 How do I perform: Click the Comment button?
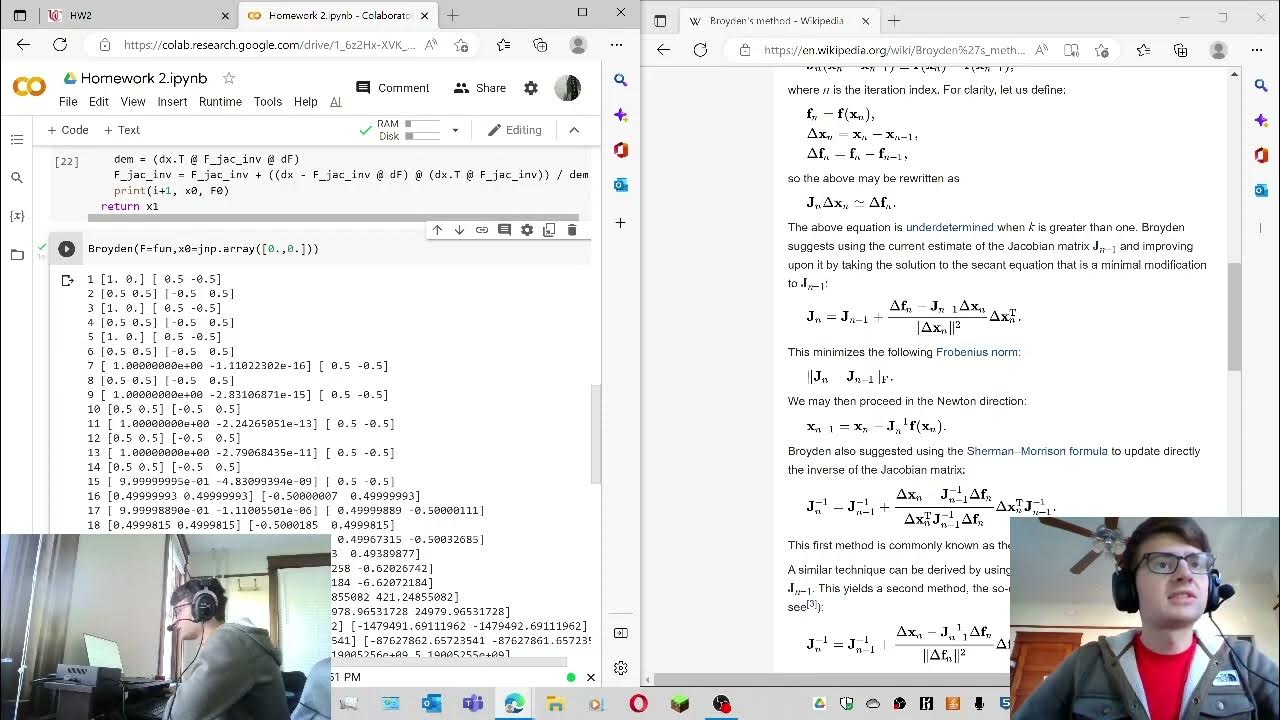pyautogui.click(x=393, y=88)
